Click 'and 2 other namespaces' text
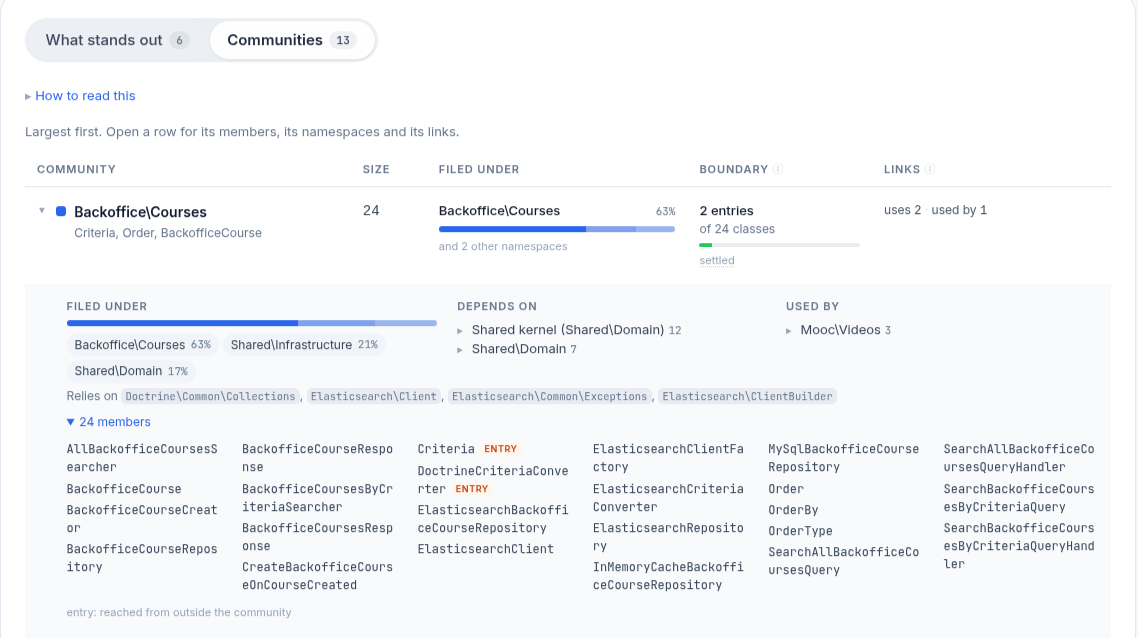1138x638 pixels. pos(503,246)
